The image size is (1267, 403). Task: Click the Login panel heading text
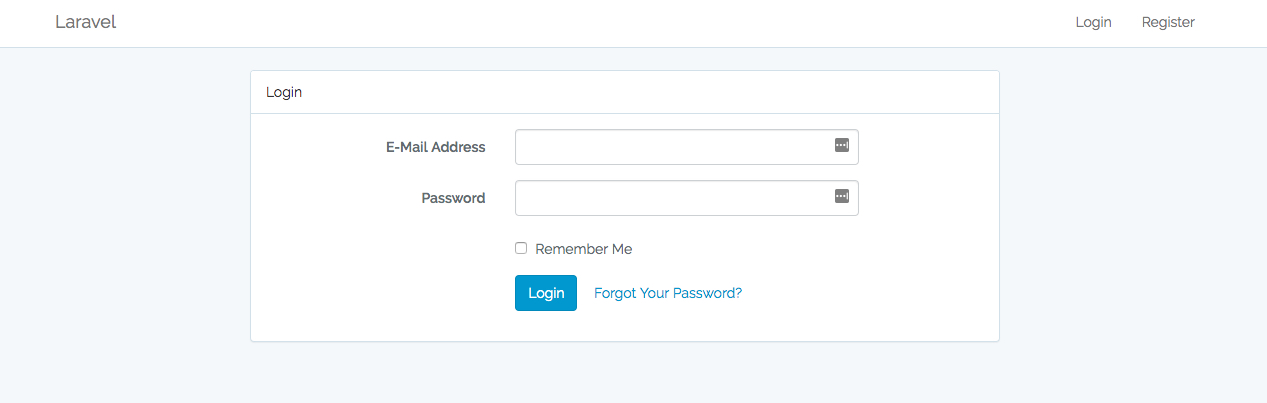284,92
